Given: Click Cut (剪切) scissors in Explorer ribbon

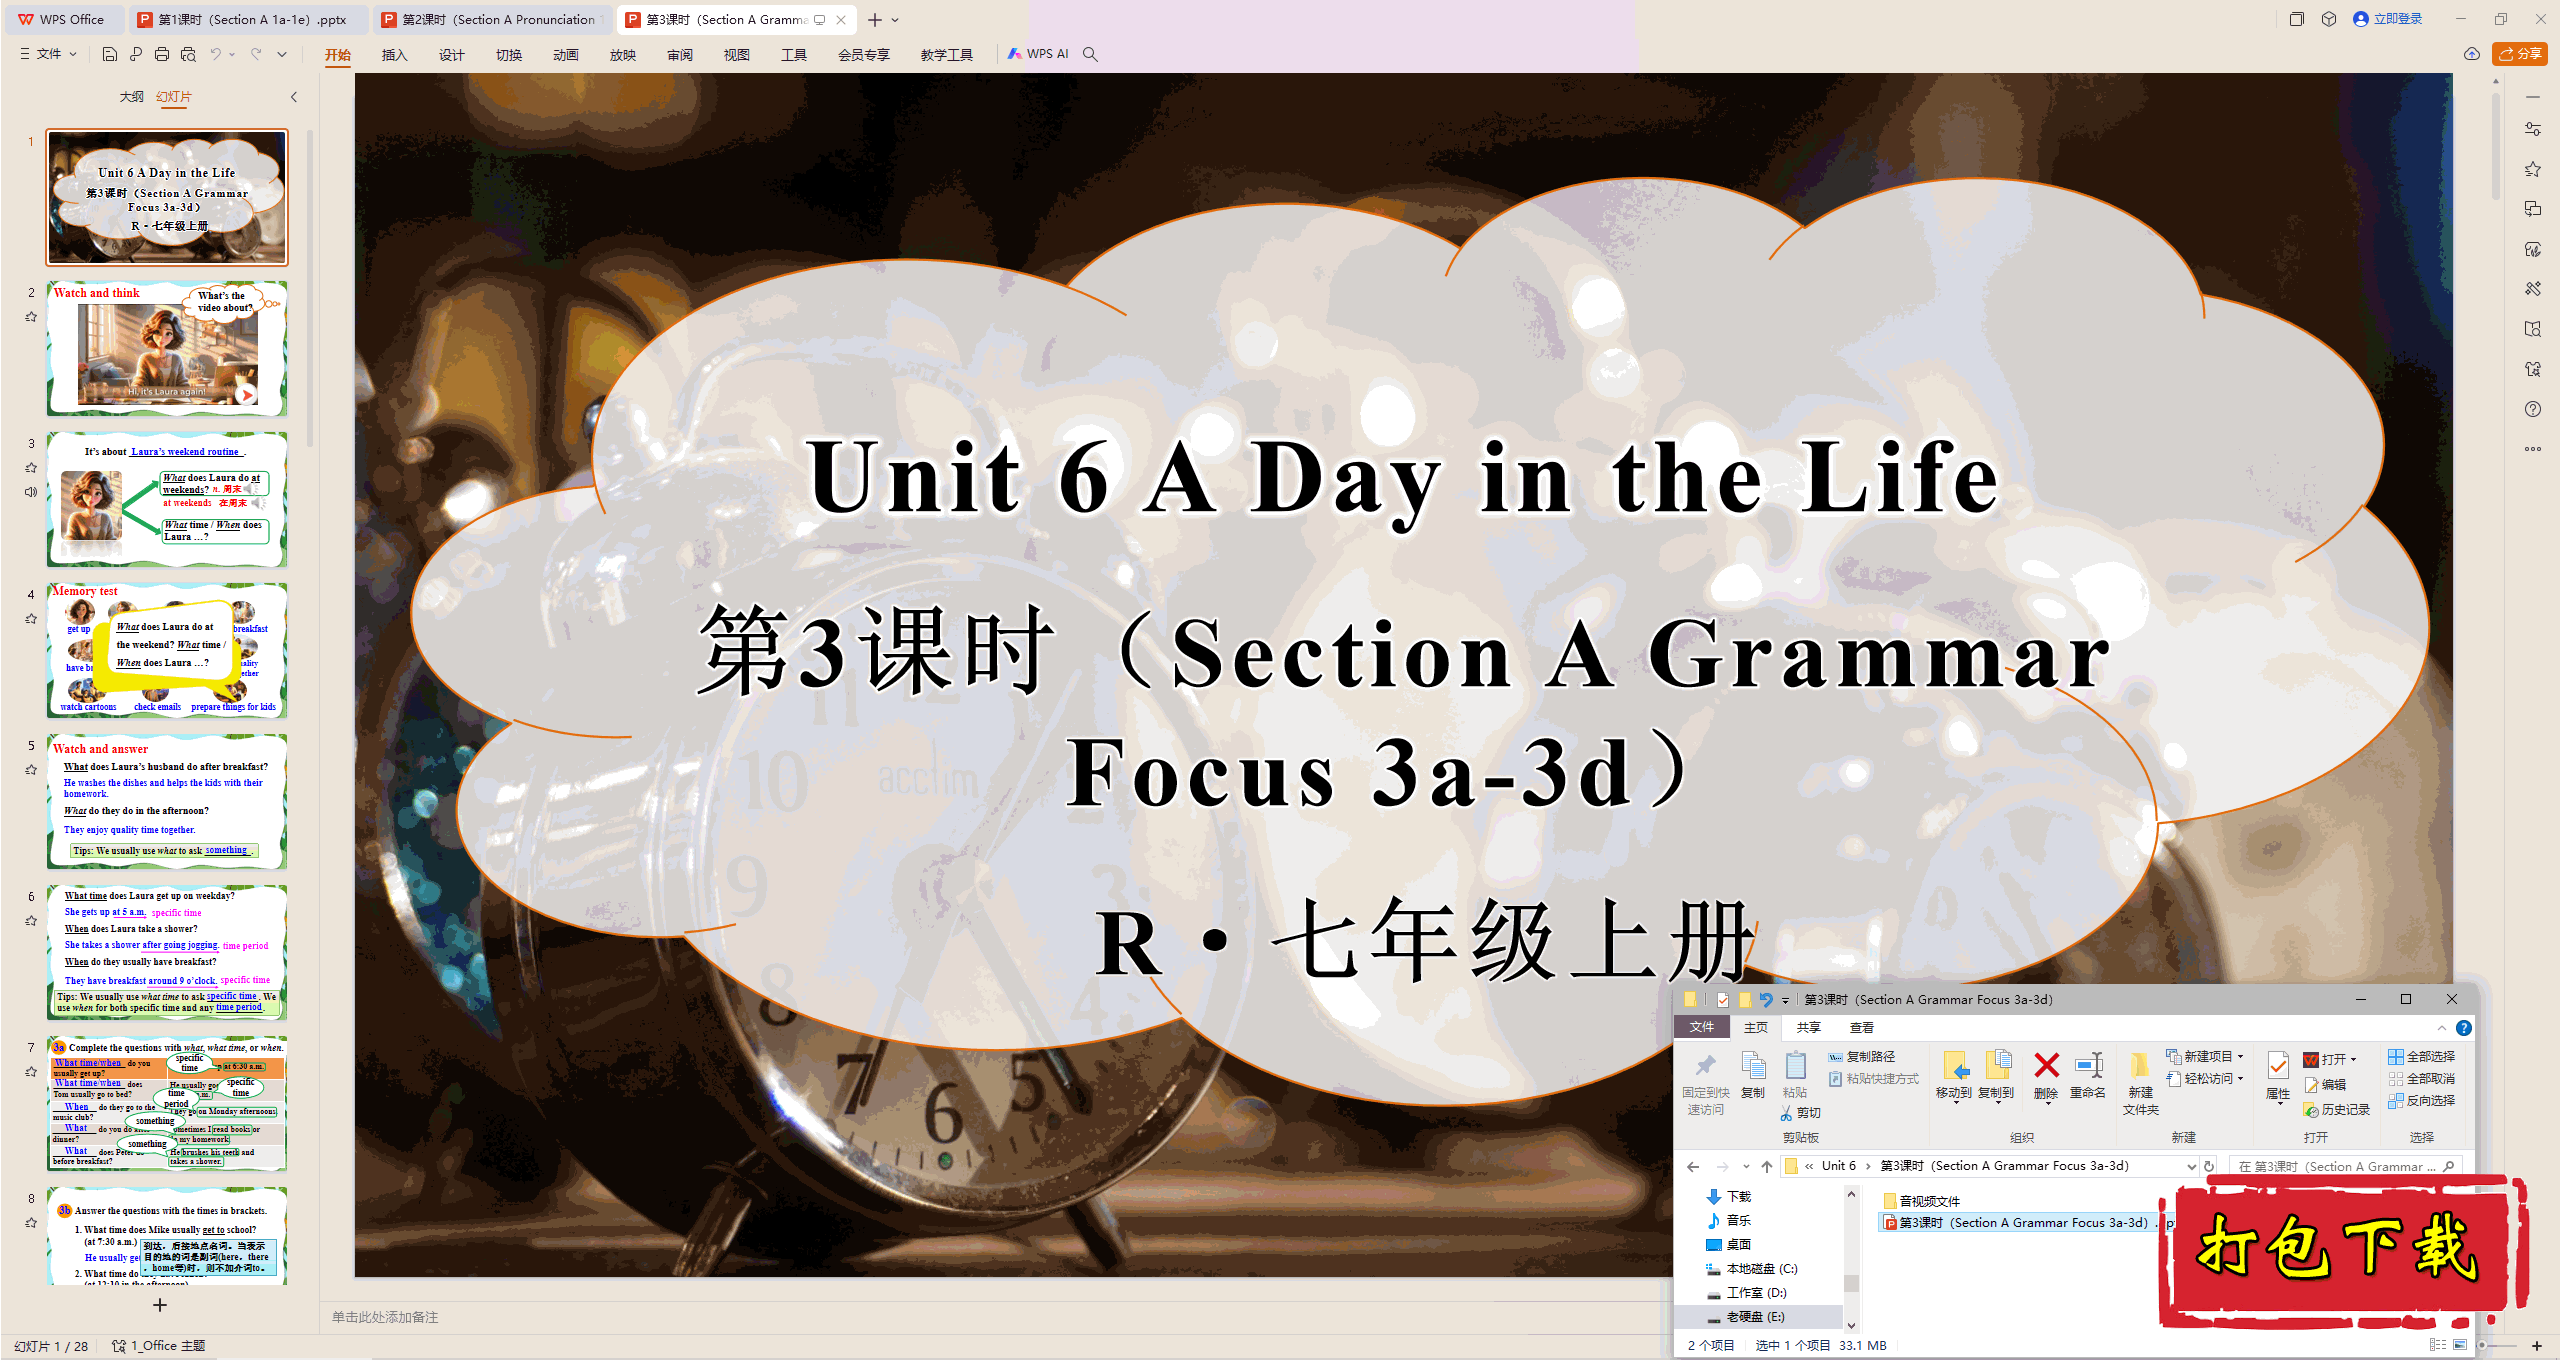Looking at the screenshot, I should coord(1801,1113).
